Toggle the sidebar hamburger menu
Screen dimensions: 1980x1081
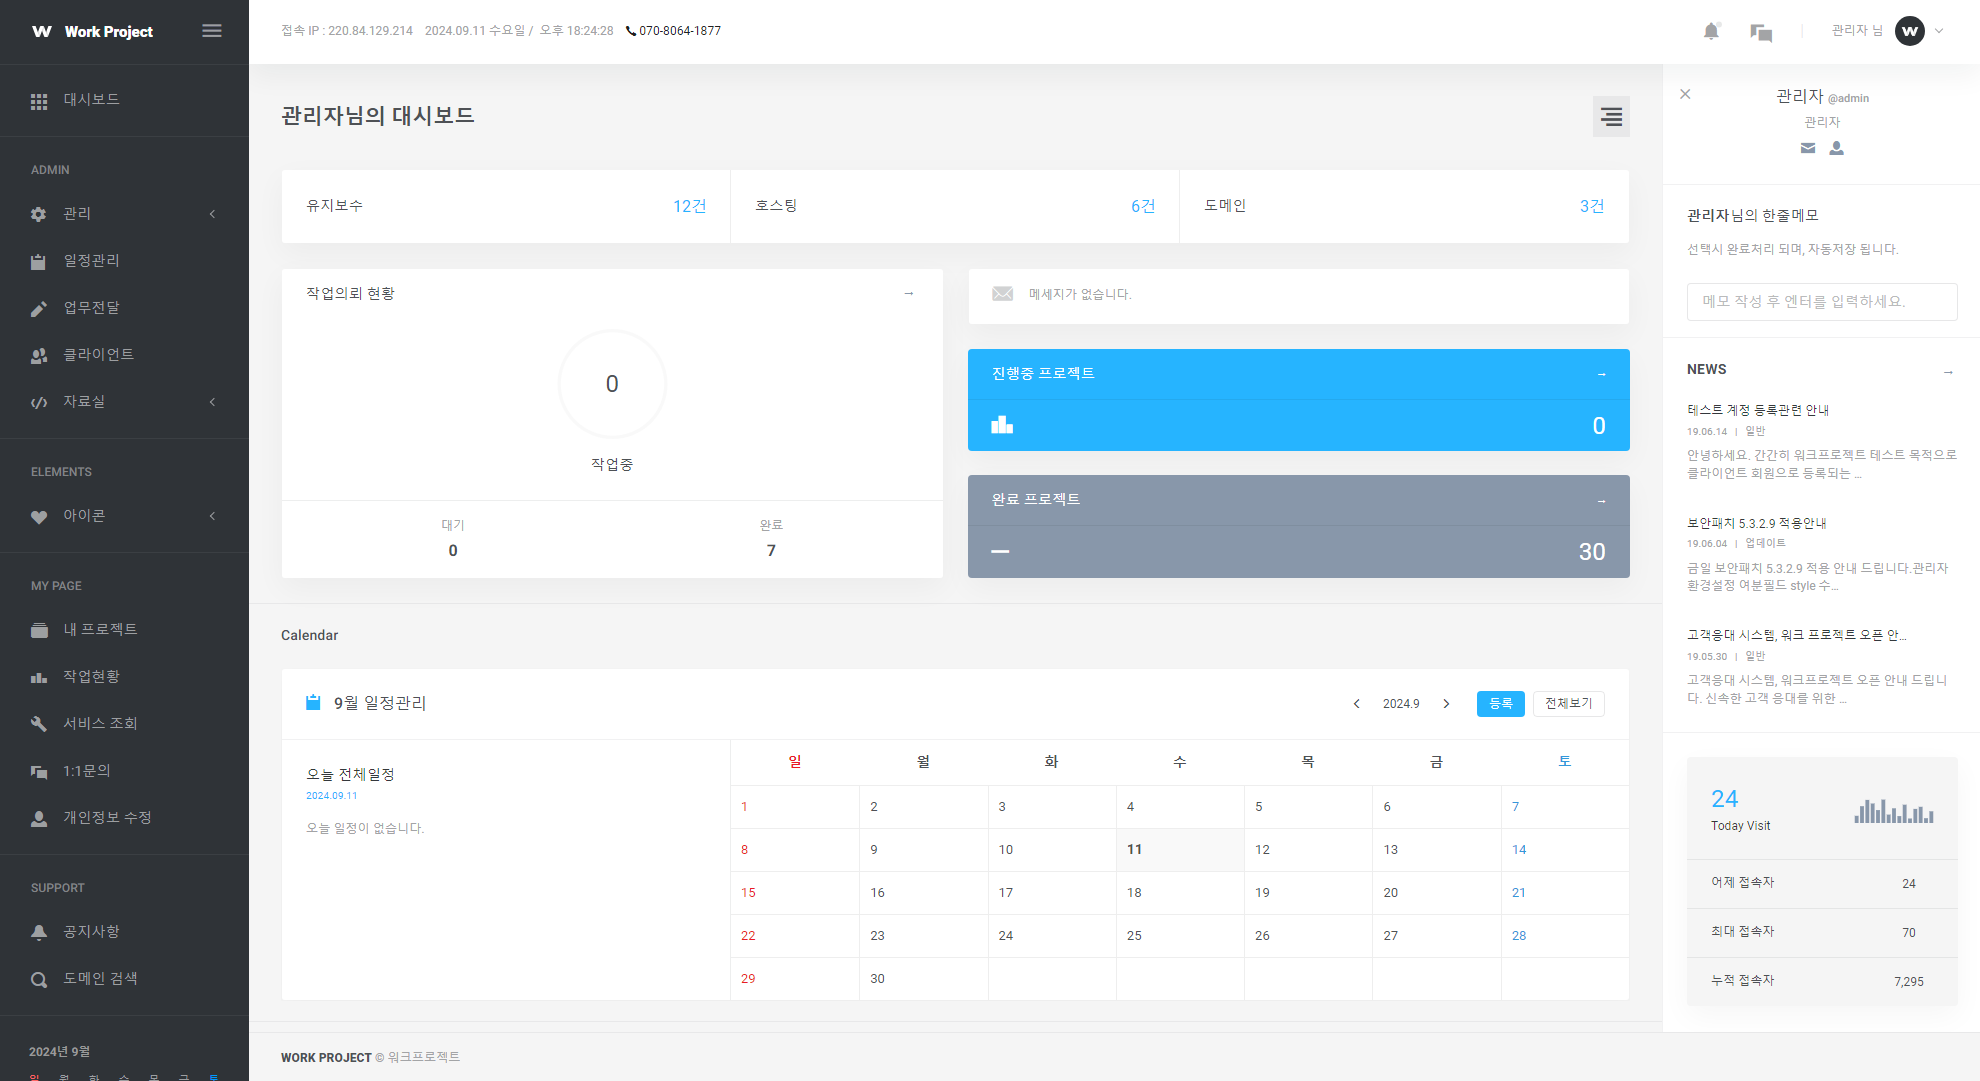212,31
